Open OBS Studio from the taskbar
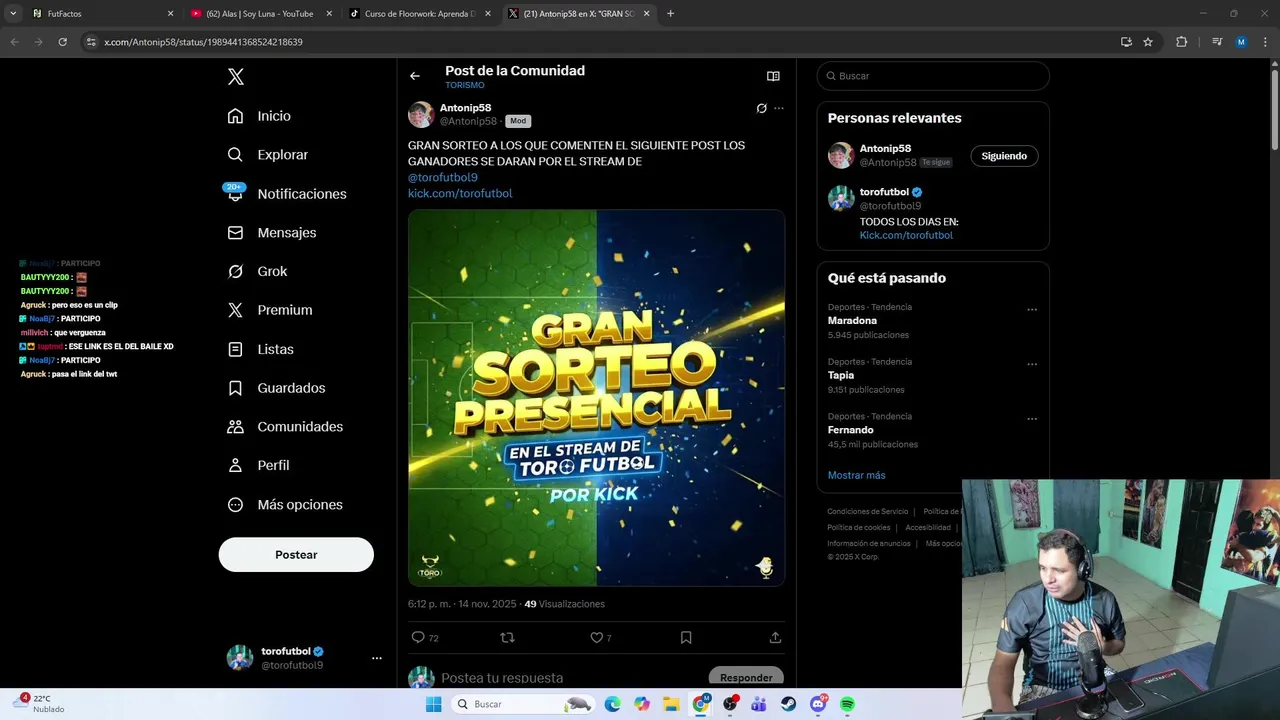The height and width of the screenshot is (720, 1280). [x=730, y=704]
